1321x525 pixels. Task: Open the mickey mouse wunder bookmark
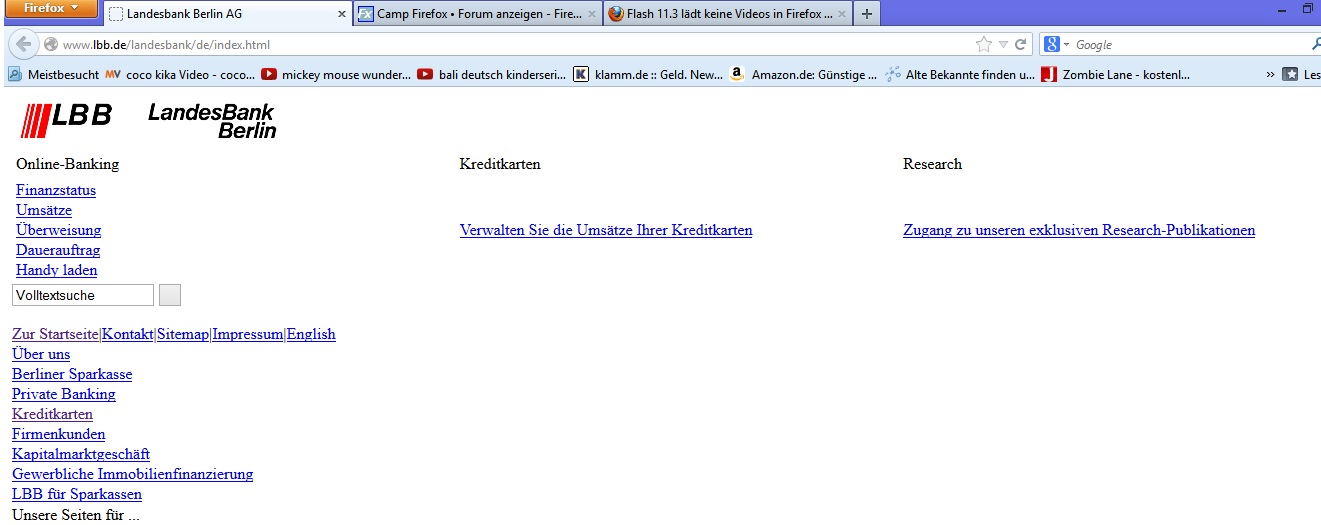[336, 74]
